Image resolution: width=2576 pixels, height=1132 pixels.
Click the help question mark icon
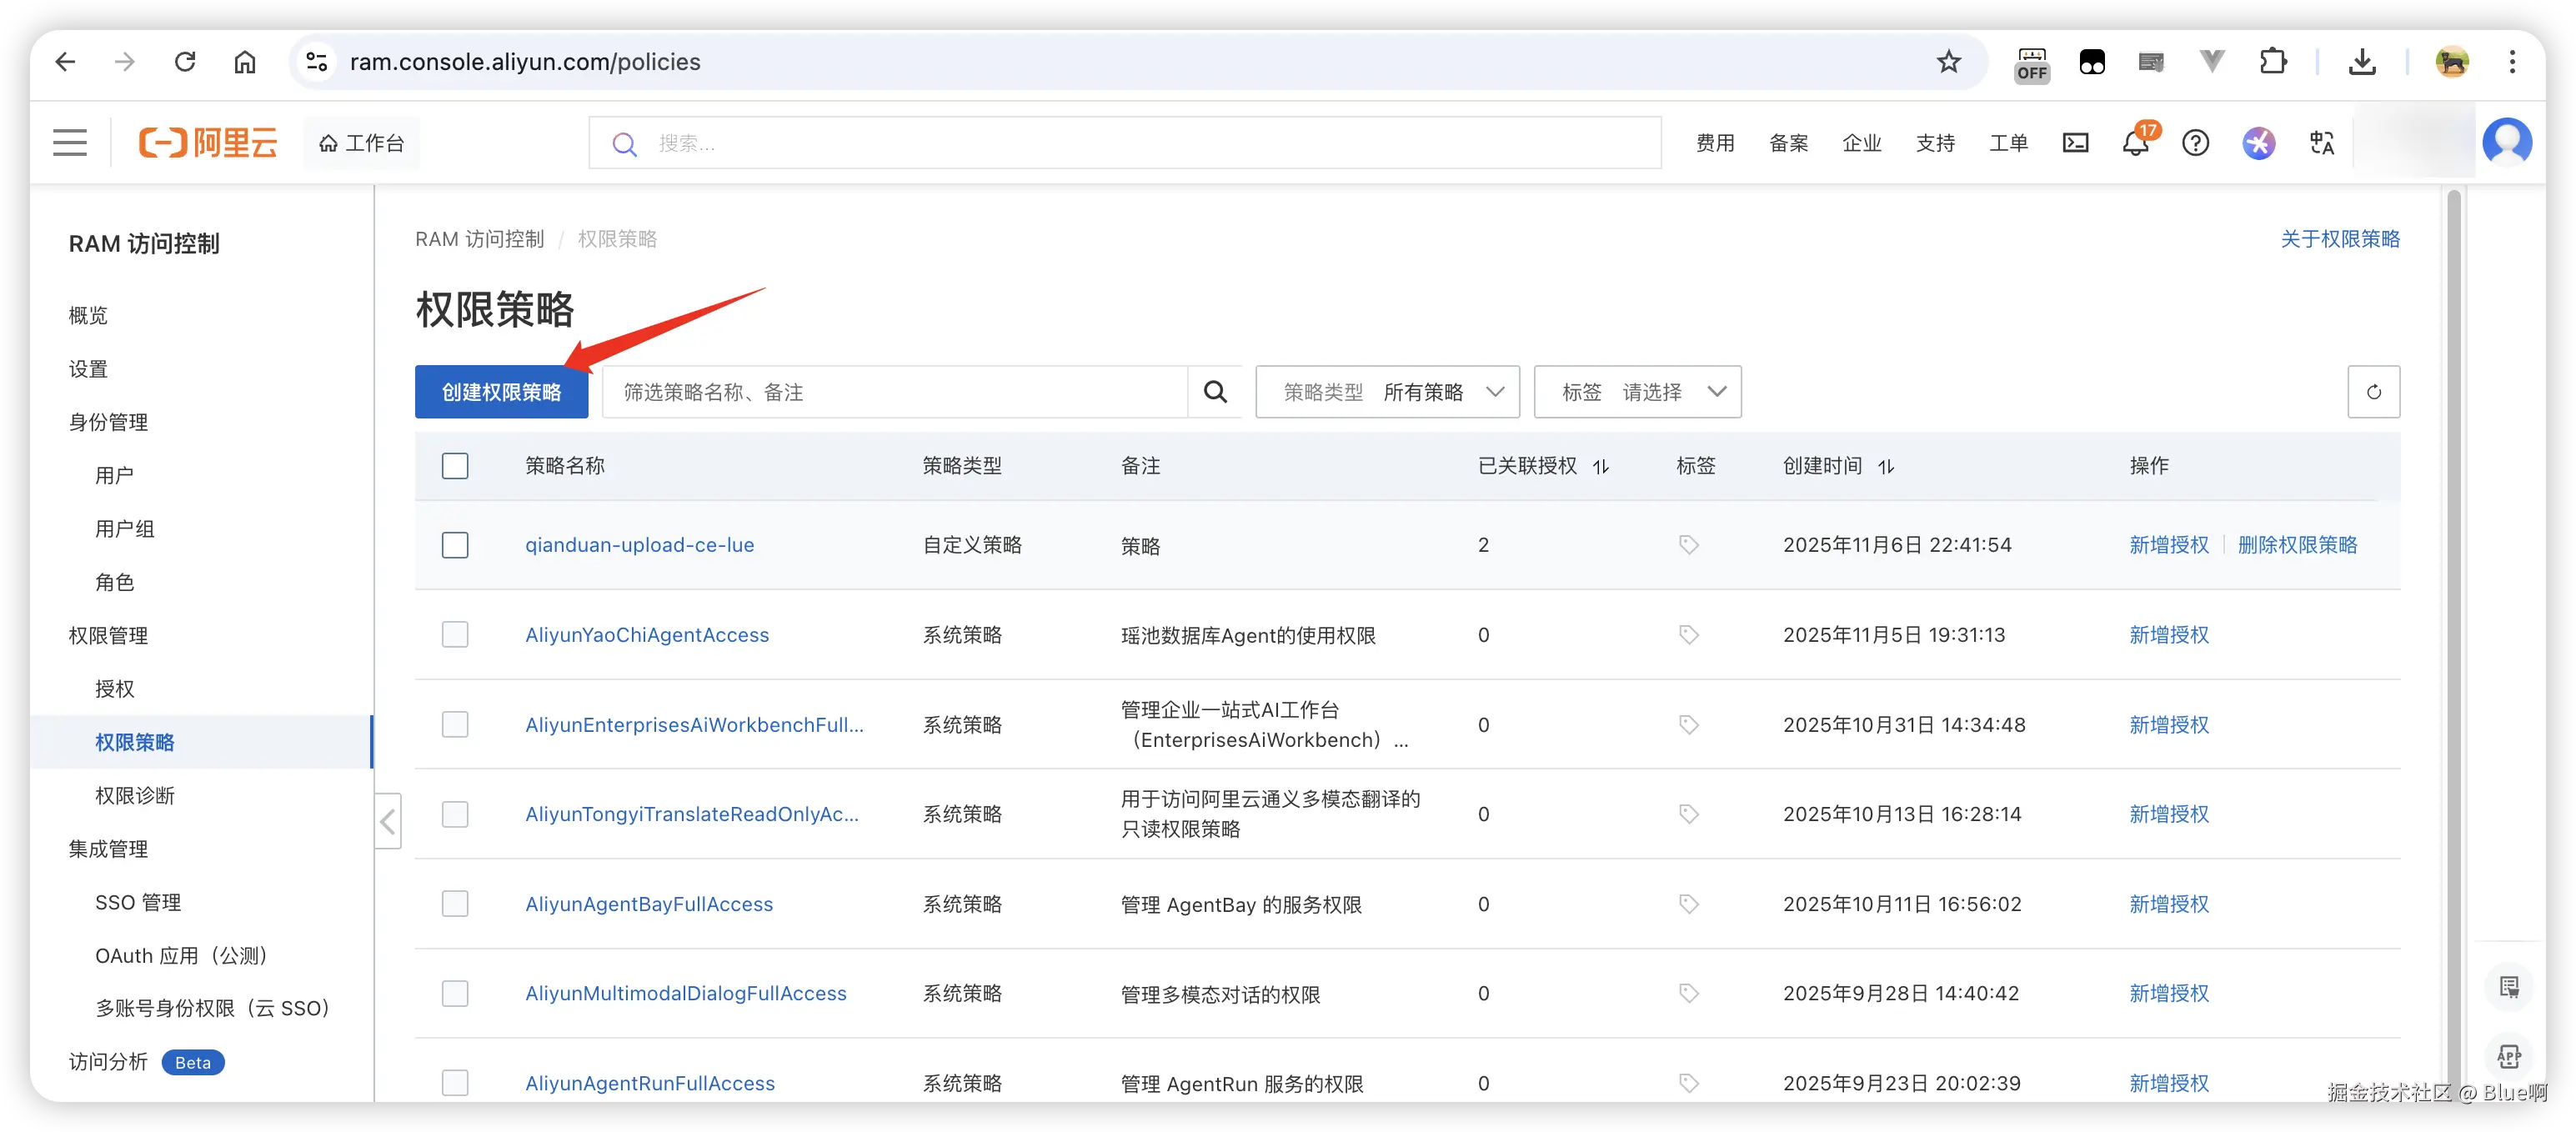point(2195,143)
